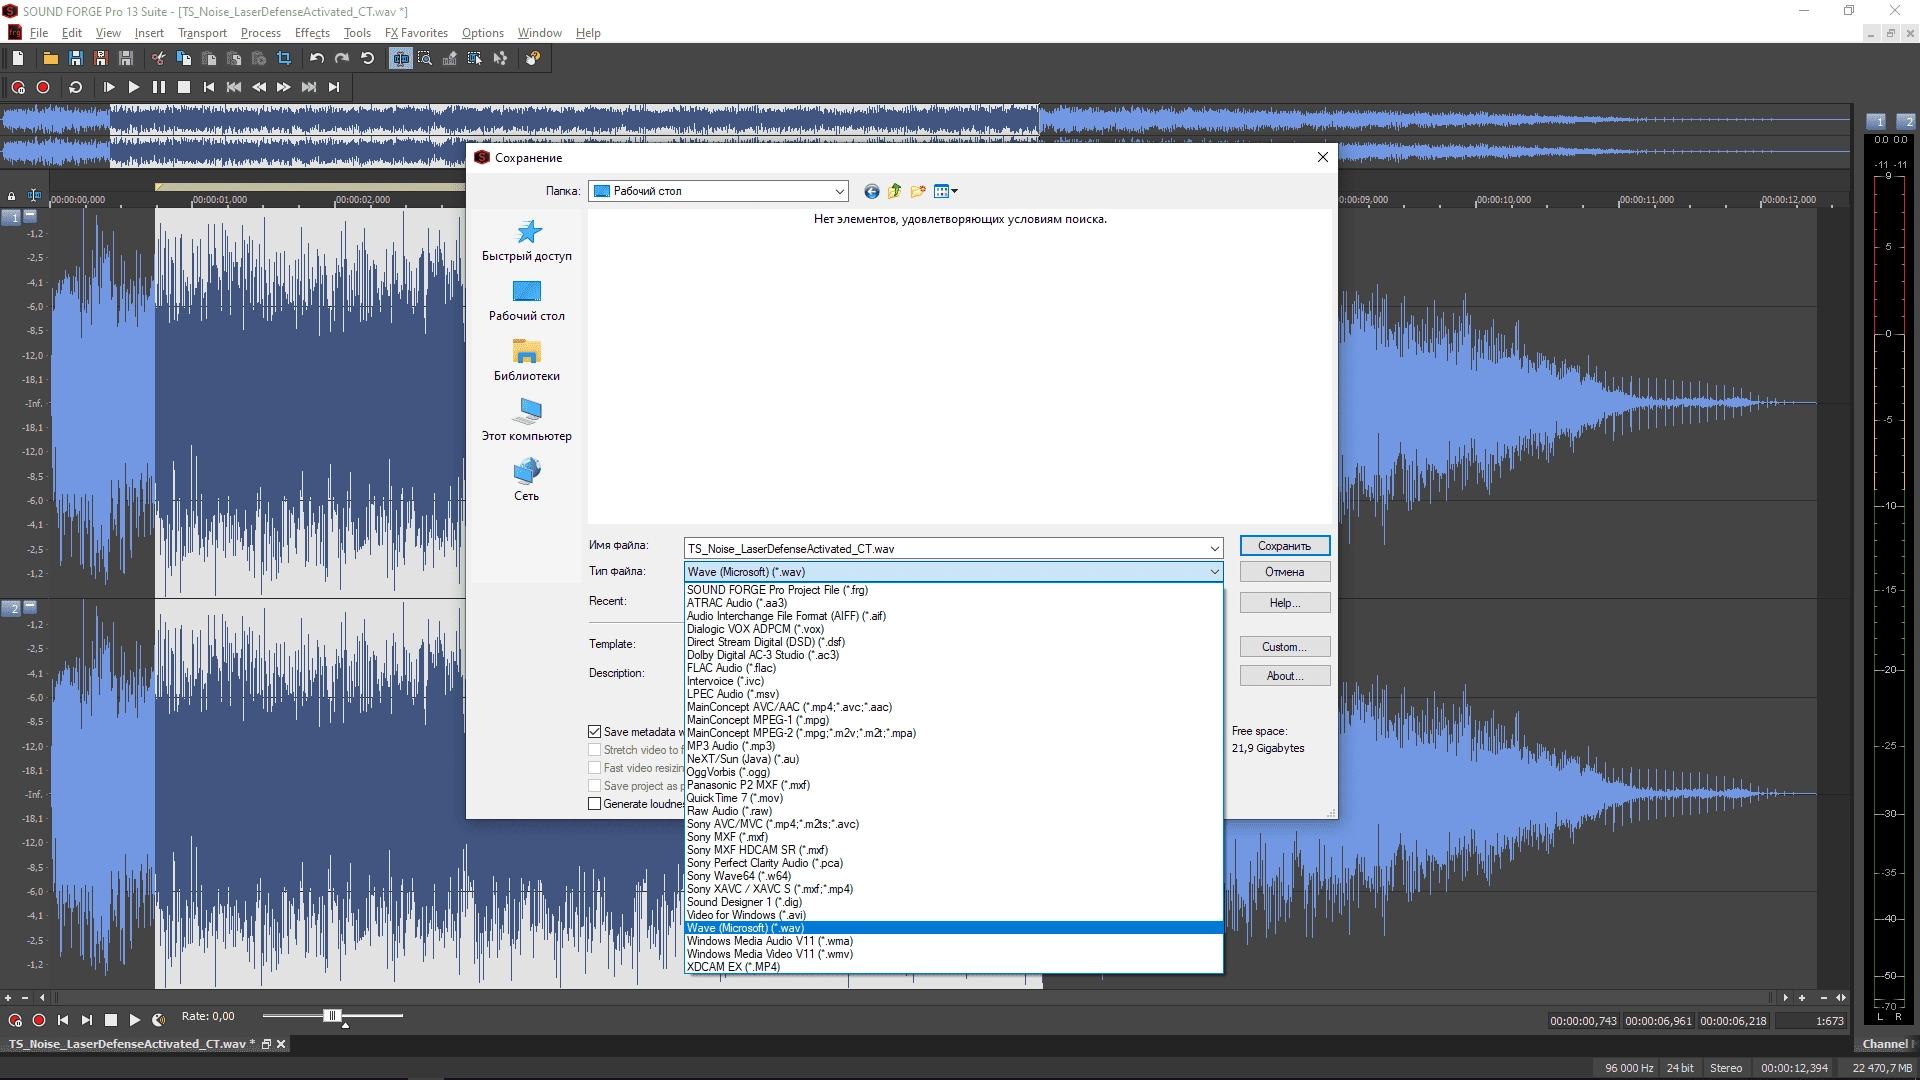
Task: Toggle Save project as checkbox
Action: (x=595, y=786)
